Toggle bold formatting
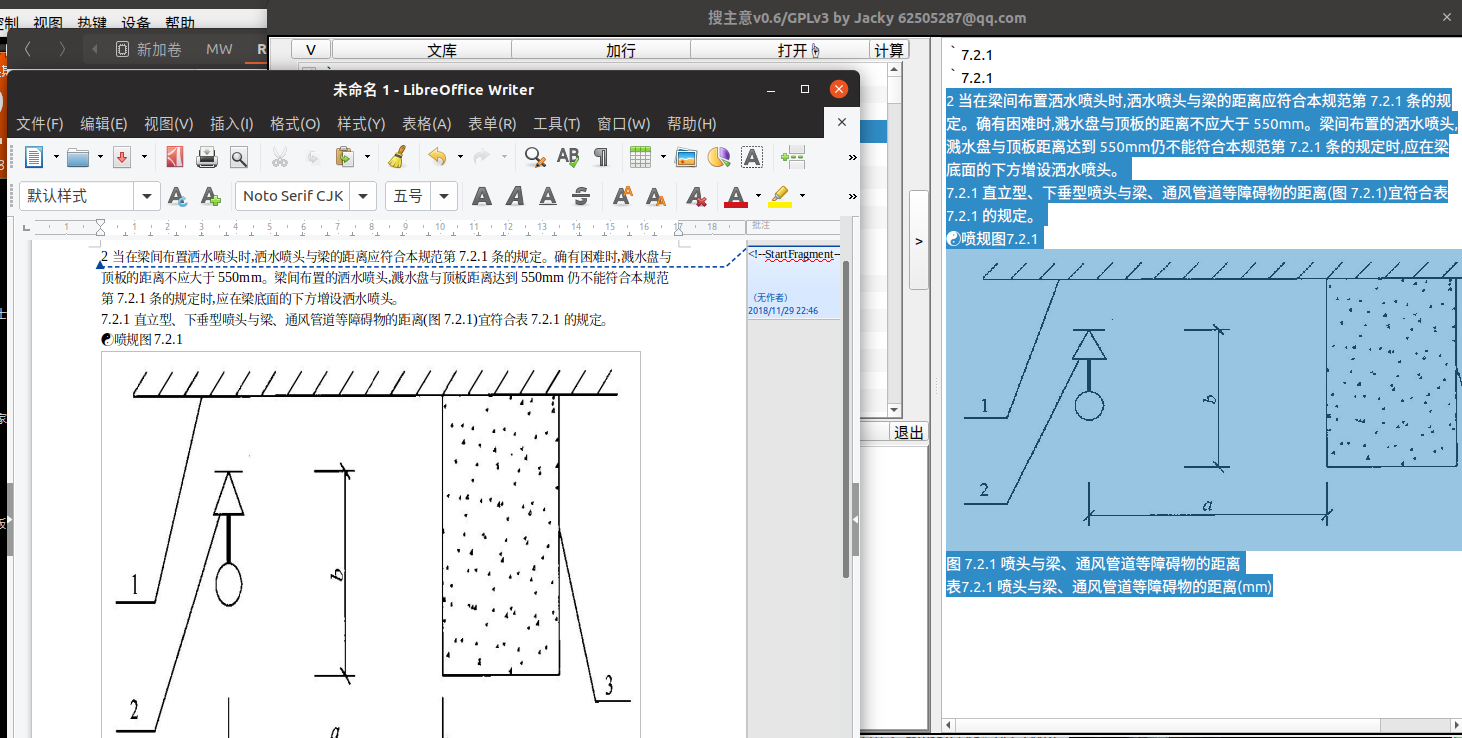1462x738 pixels. 481,196
